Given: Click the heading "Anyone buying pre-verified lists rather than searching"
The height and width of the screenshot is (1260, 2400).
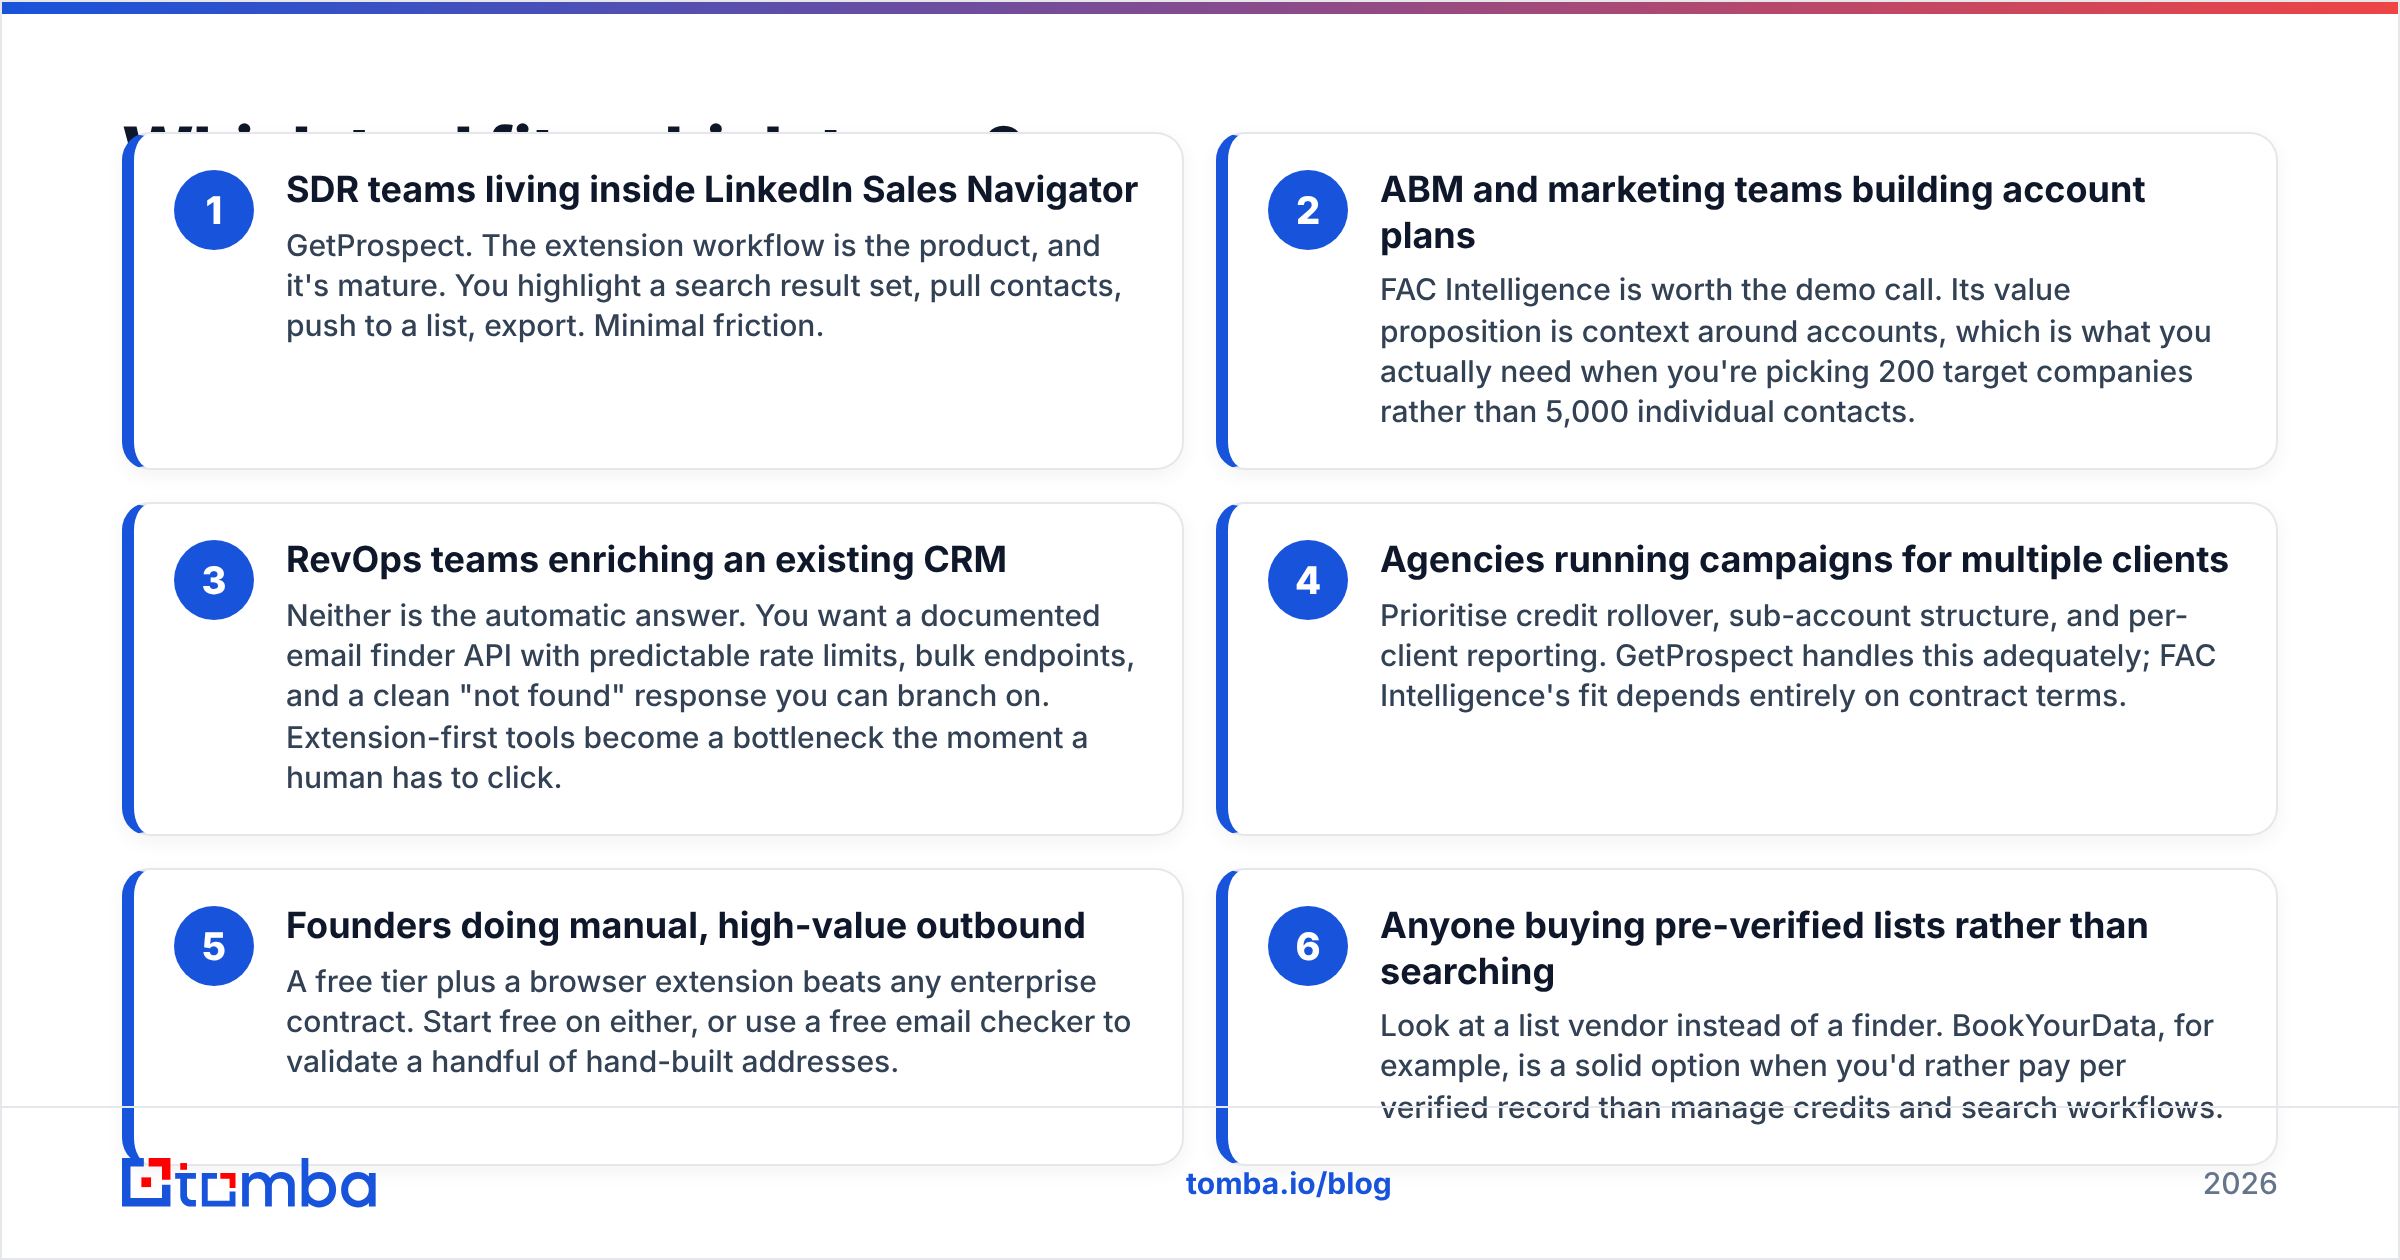Looking at the screenshot, I should pyautogui.click(x=1764, y=948).
